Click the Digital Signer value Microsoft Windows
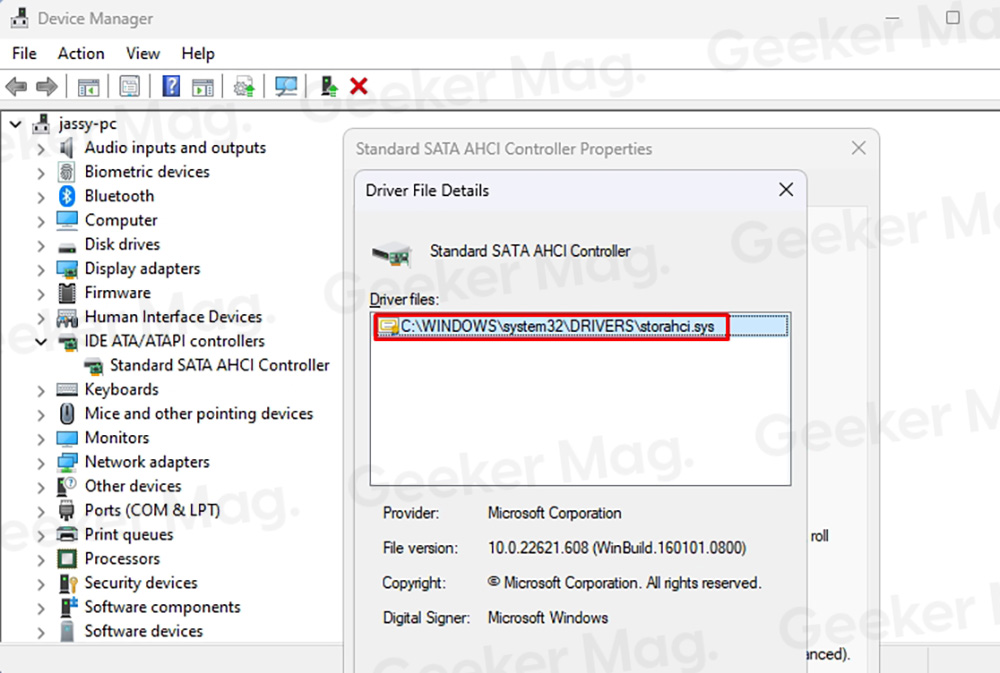Screen dimensions: 1000x673 (x=548, y=618)
